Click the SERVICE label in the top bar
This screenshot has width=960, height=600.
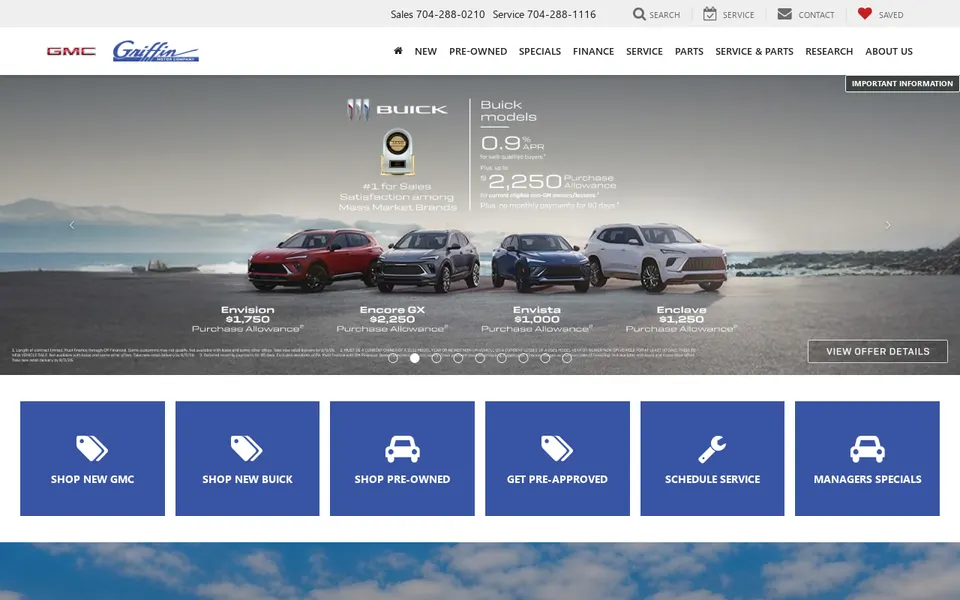tap(738, 15)
